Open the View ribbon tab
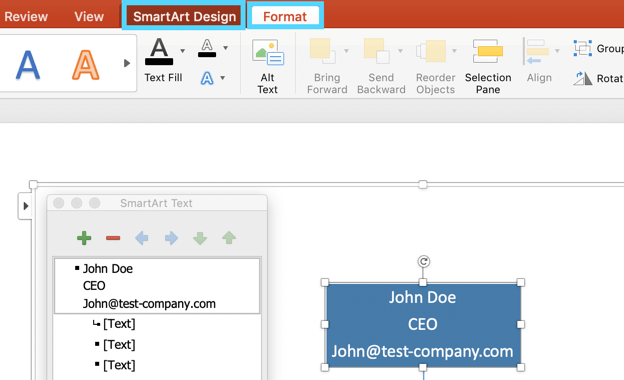624x380 pixels. [89, 17]
